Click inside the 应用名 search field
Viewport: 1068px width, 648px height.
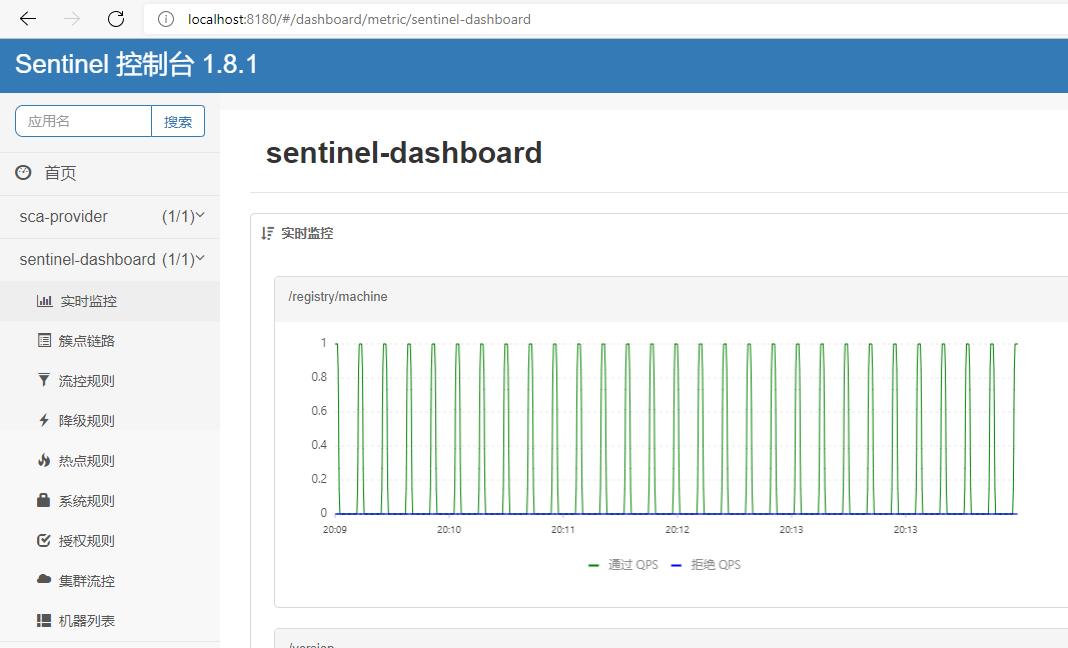83,120
